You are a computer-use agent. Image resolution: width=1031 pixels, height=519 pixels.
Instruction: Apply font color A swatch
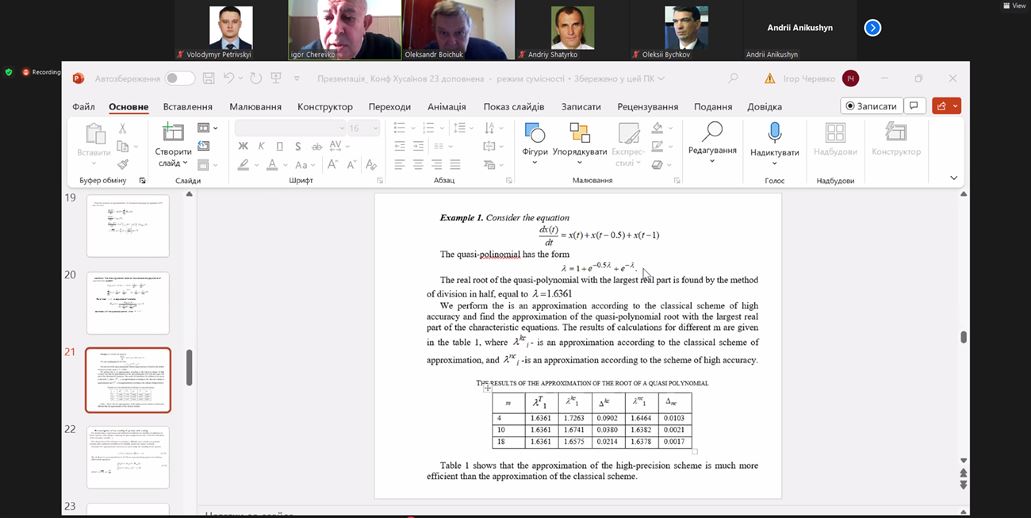[x=272, y=164]
